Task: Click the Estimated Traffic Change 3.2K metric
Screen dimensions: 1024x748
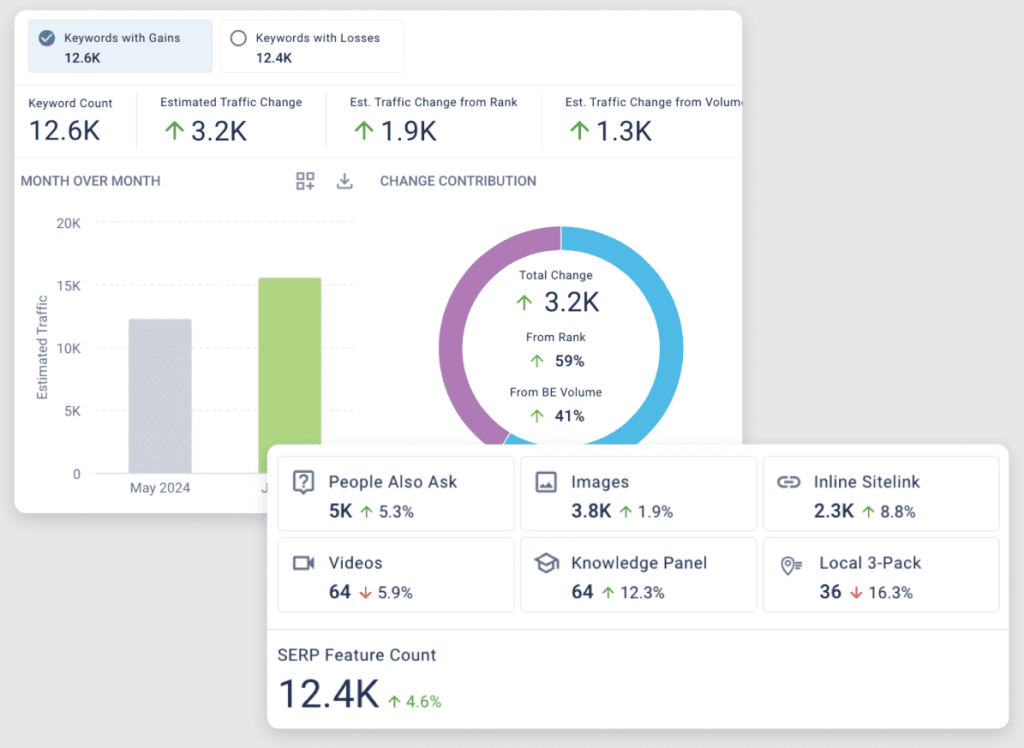Action: pos(204,131)
